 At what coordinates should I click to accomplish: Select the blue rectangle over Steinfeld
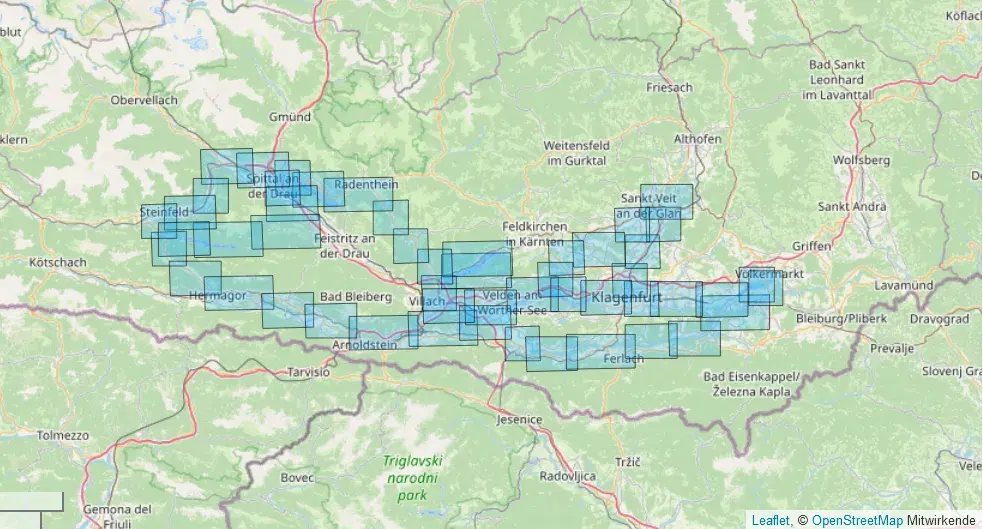(x=159, y=221)
